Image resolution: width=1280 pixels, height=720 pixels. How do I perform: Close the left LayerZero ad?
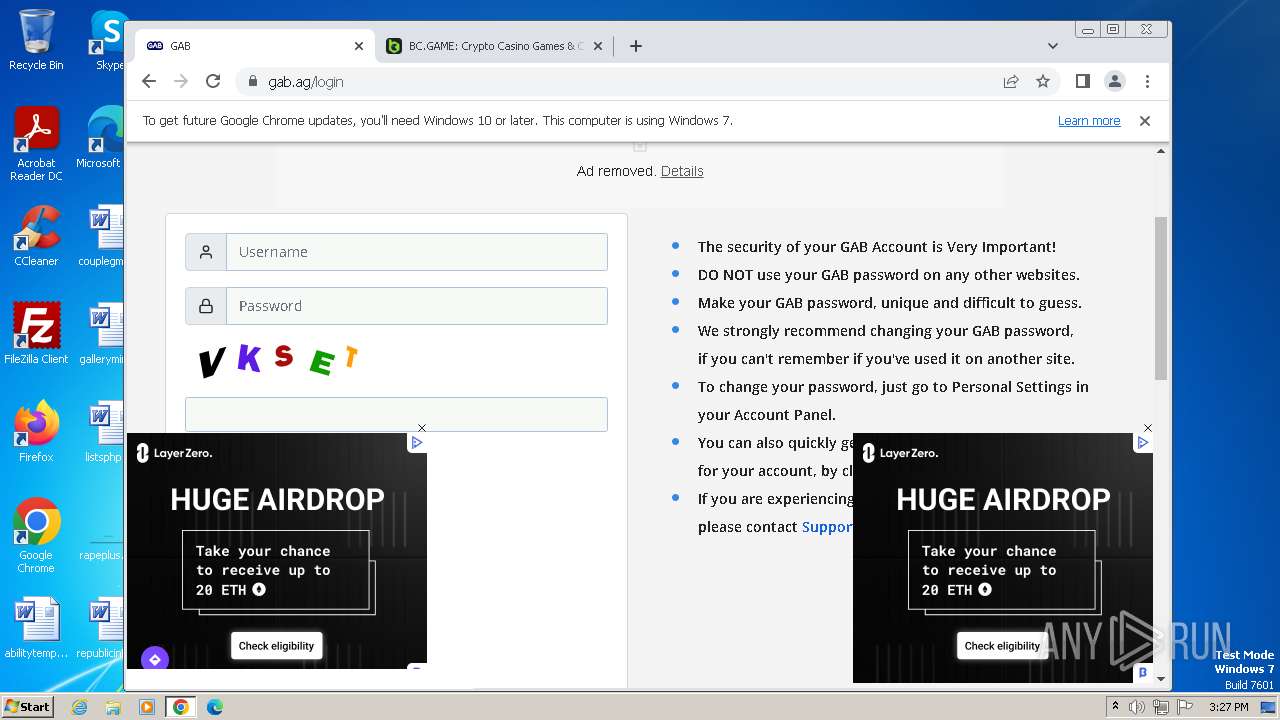coord(422,428)
